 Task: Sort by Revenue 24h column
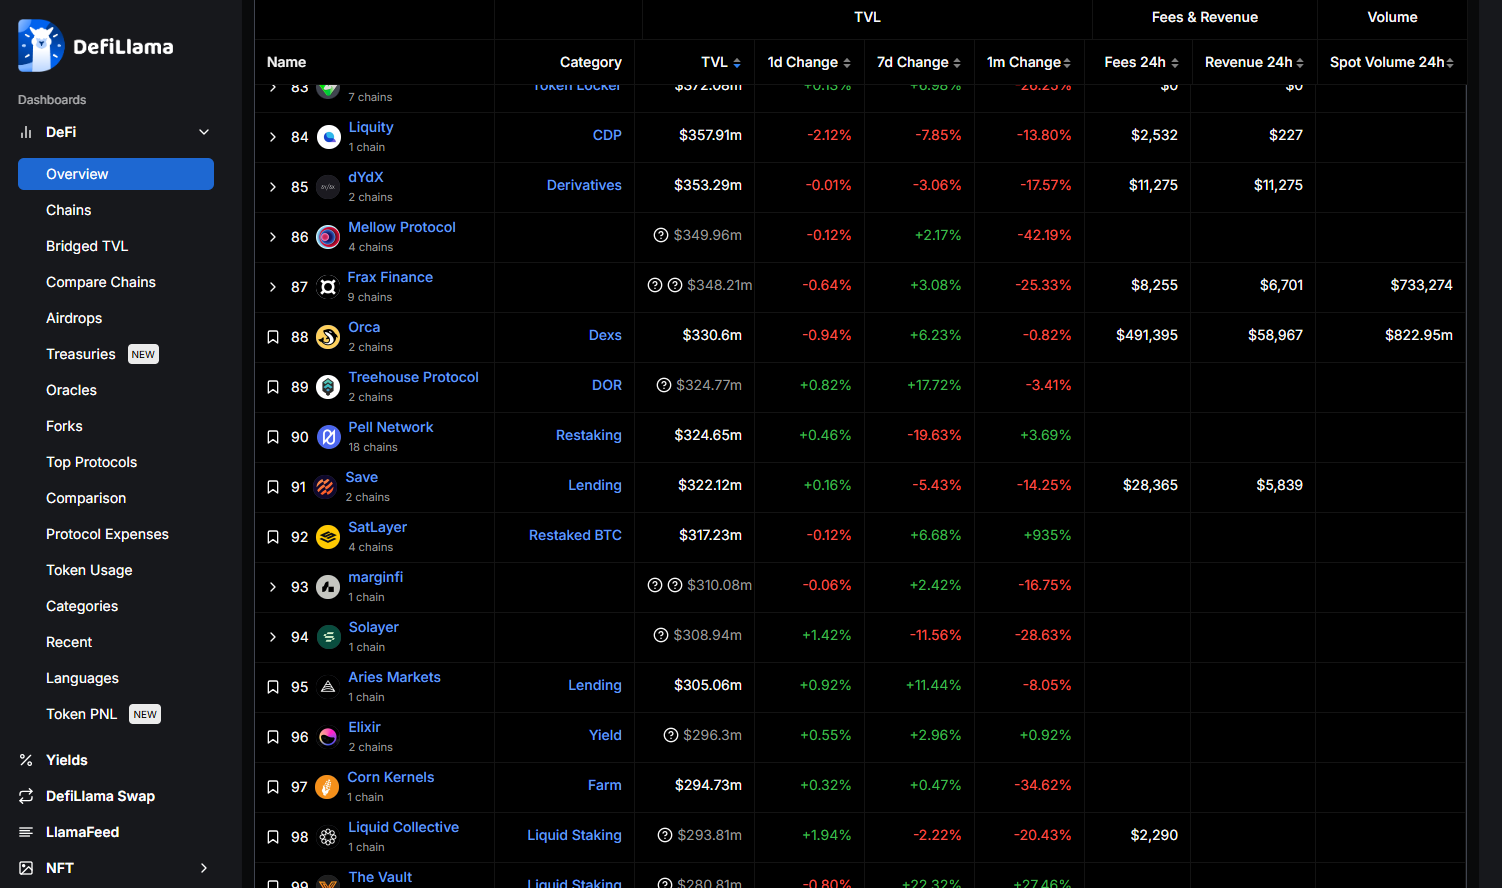pyautogui.click(x=1254, y=62)
